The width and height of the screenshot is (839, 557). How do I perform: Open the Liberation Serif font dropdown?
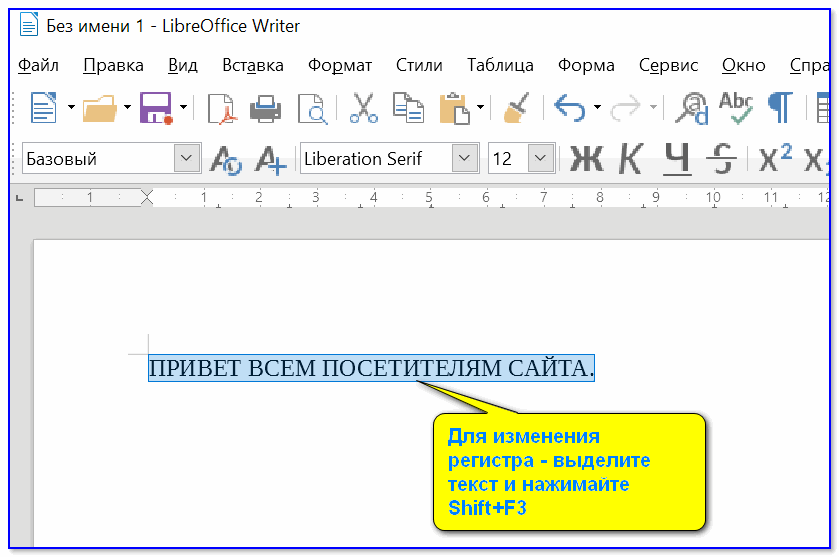pos(464,158)
